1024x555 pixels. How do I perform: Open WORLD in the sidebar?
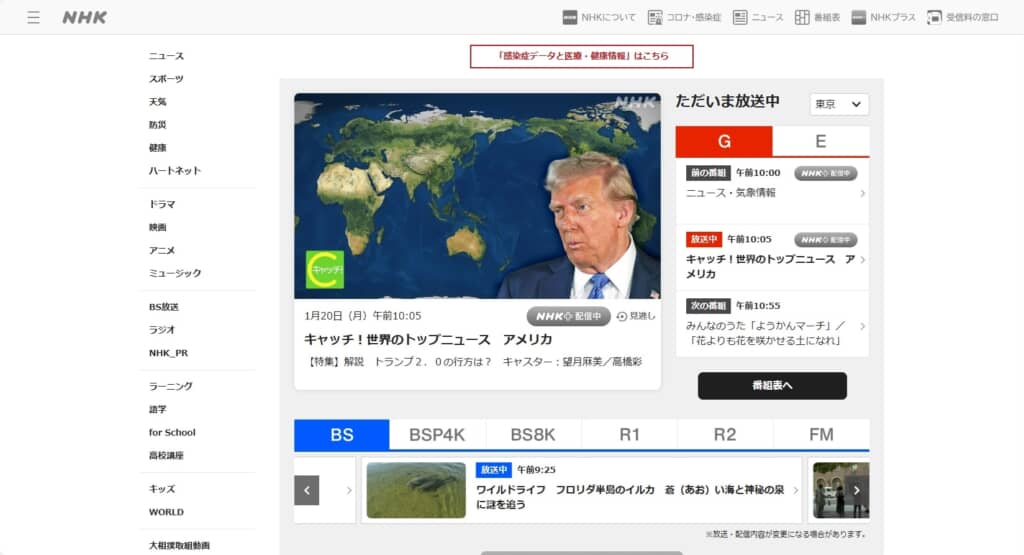coord(166,512)
